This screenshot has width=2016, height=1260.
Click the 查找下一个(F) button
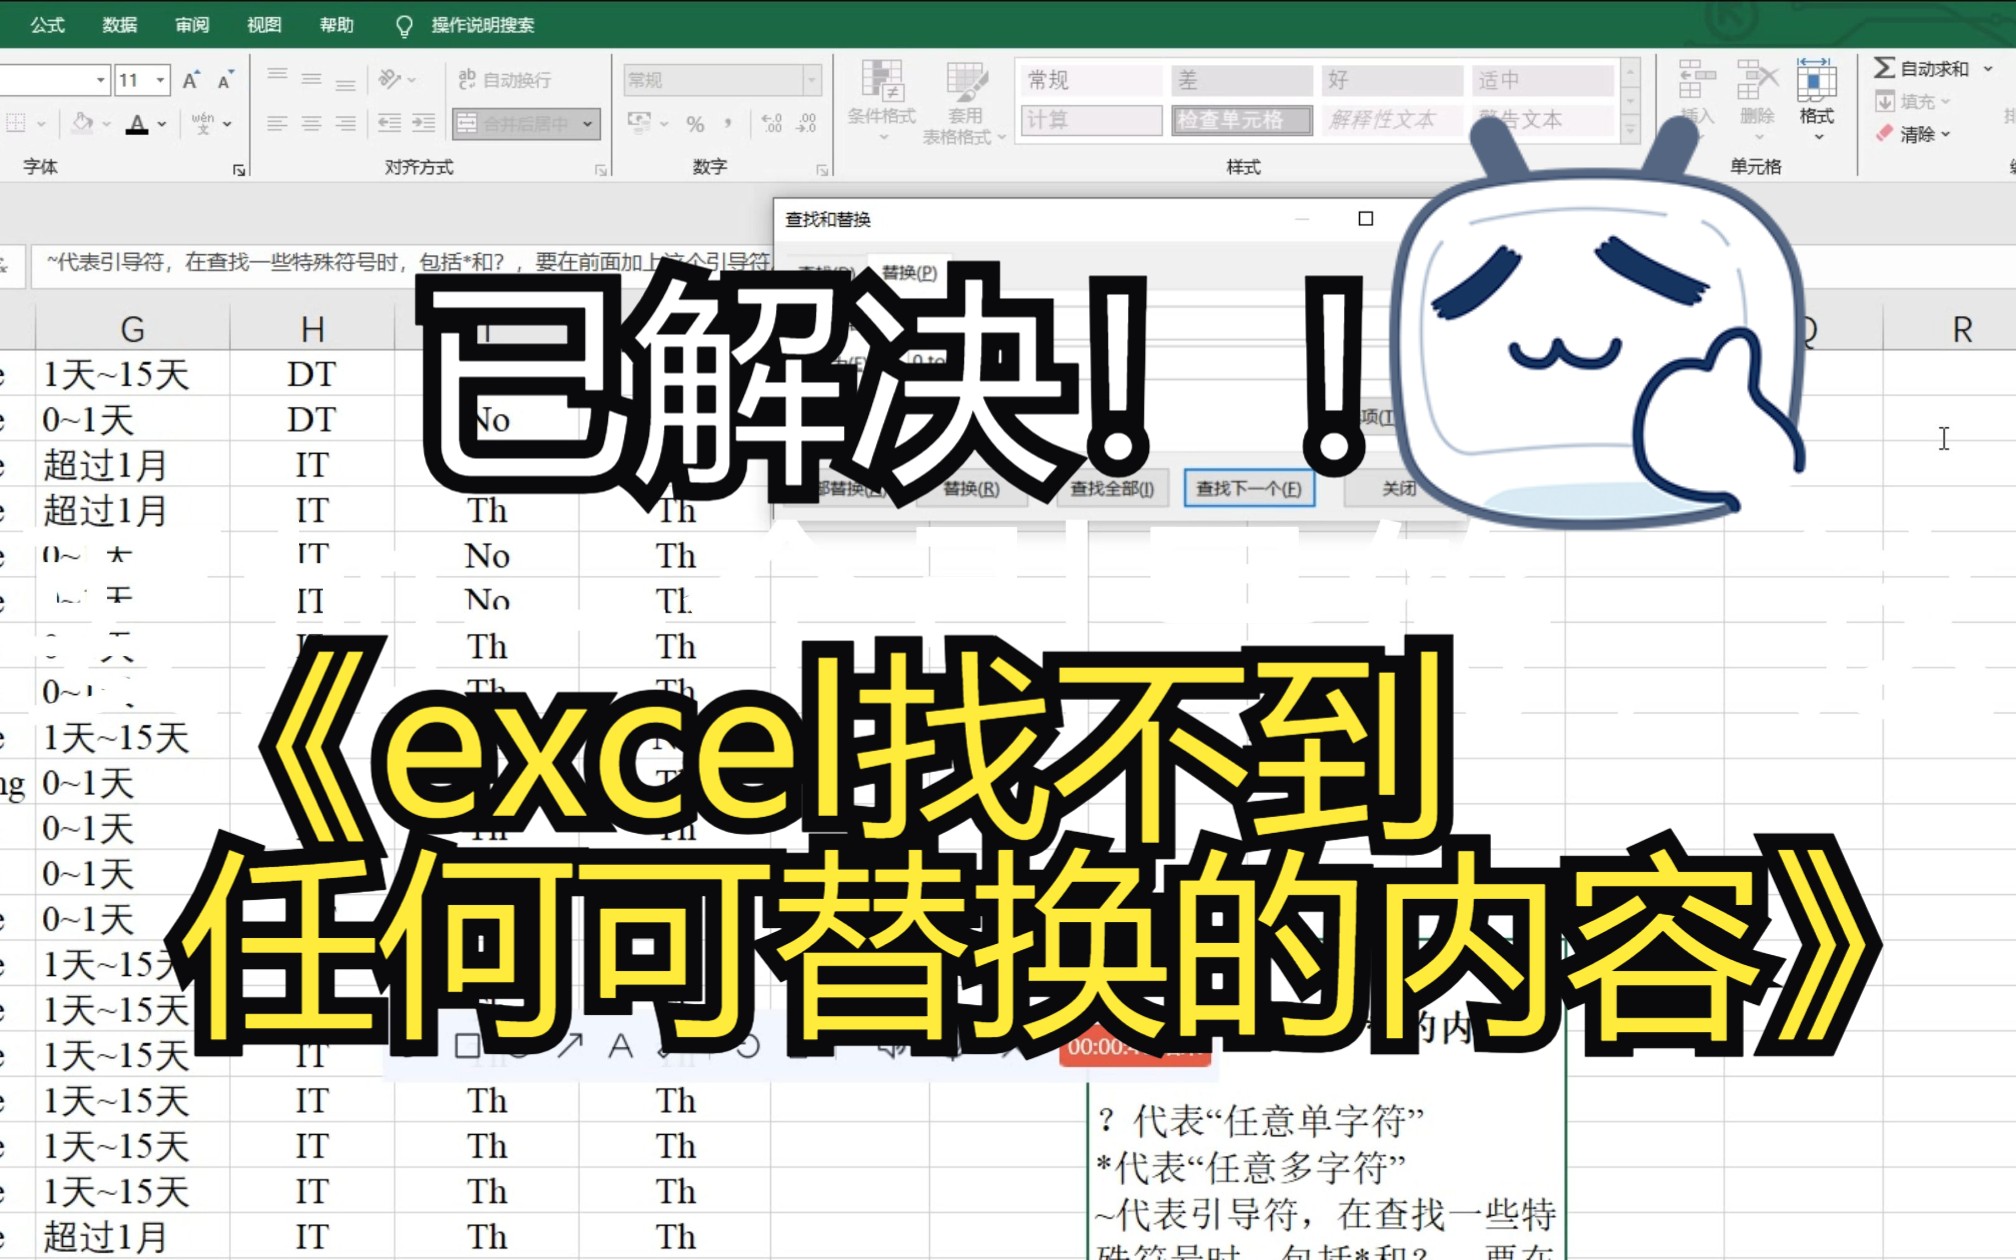tap(1249, 491)
